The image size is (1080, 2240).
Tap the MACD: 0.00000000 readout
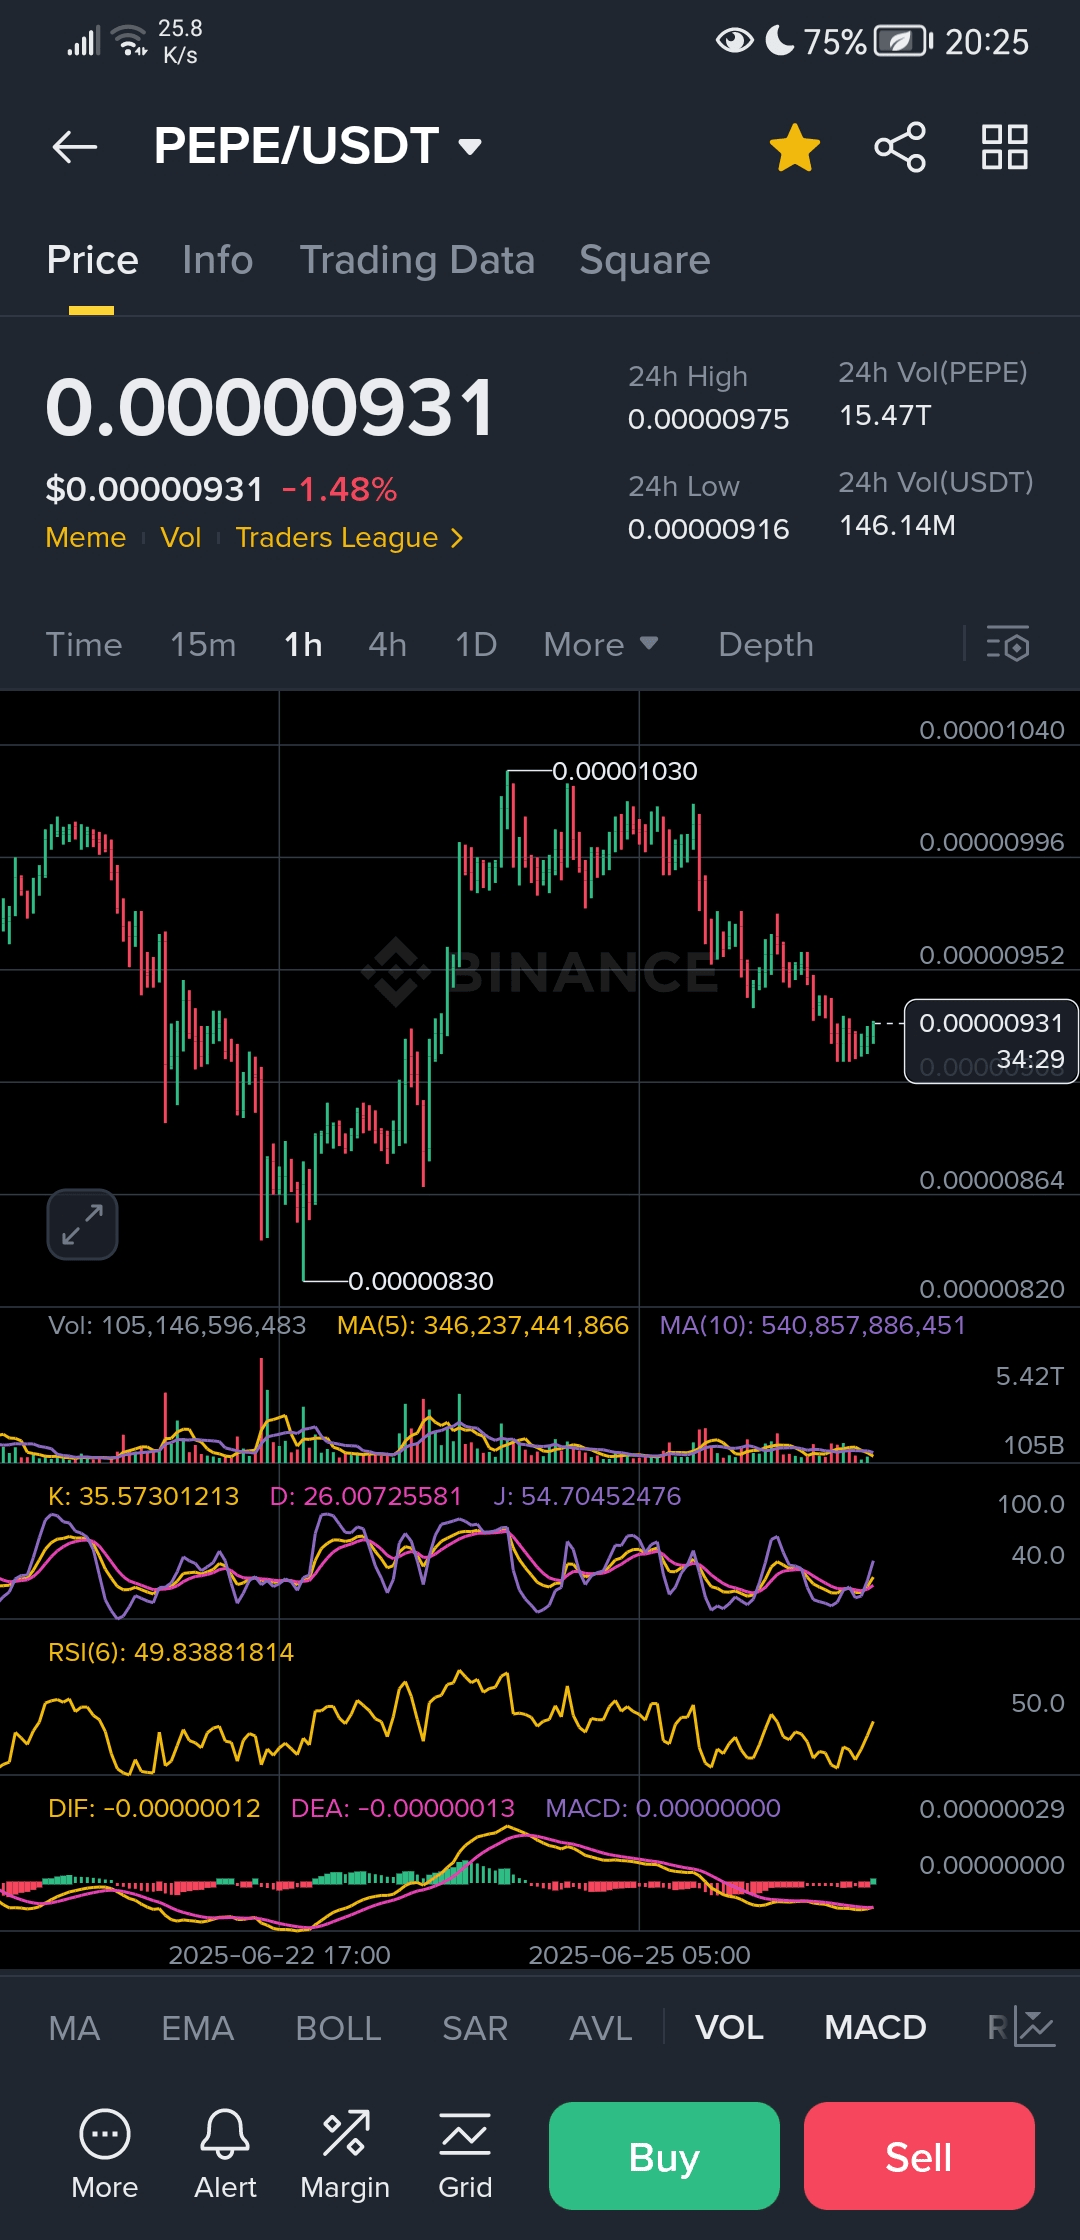pos(663,1808)
